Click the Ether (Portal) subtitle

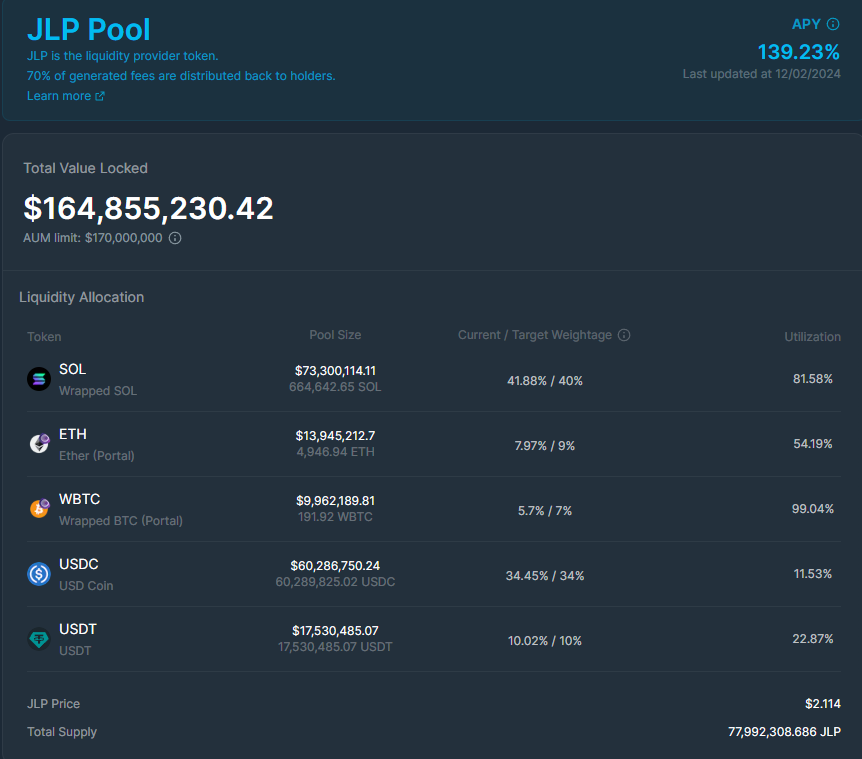pyautogui.click(x=97, y=456)
